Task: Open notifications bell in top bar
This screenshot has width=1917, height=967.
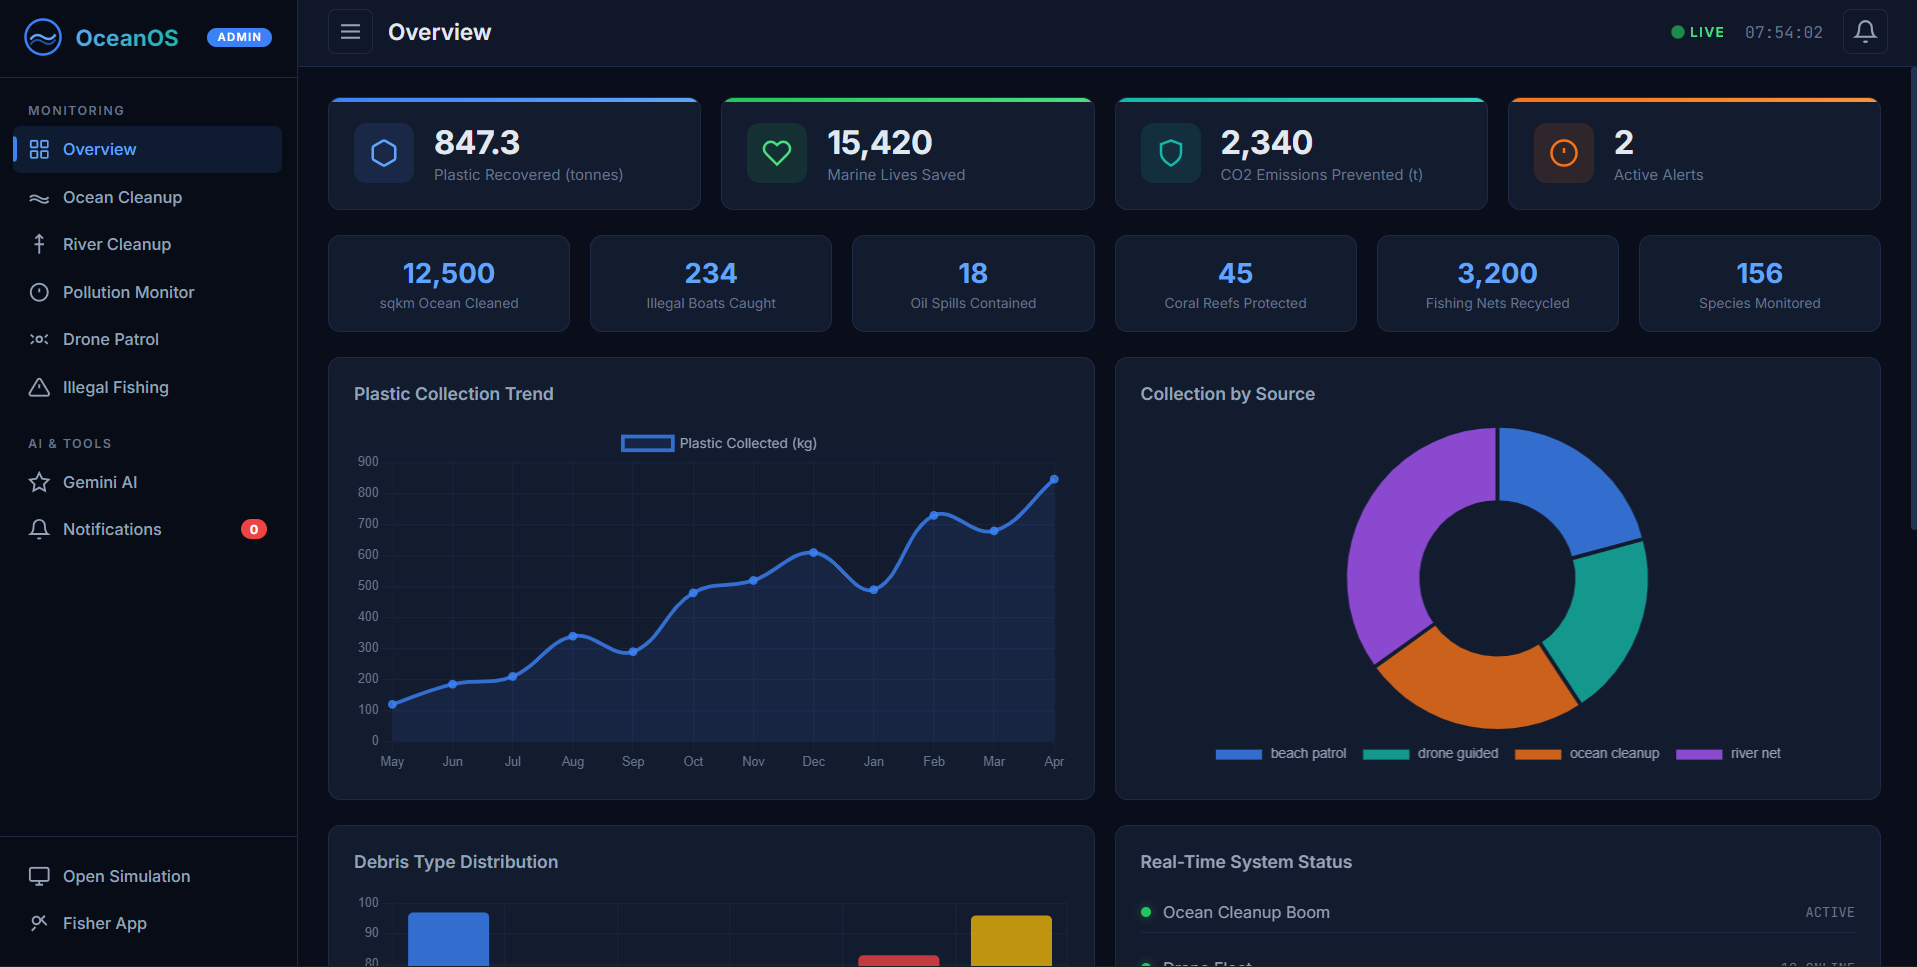Action: click(x=1865, y=32)
